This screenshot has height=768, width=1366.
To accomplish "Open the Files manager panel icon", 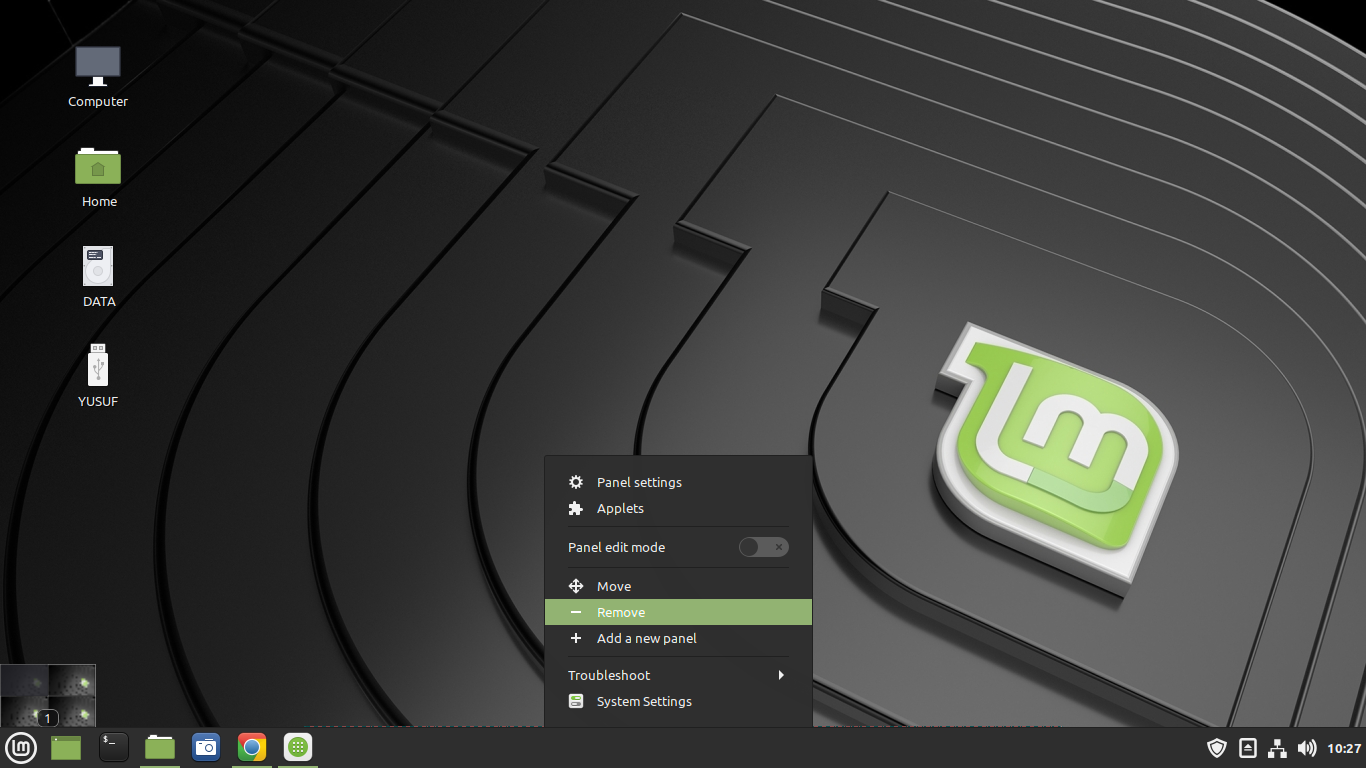I will (x=159, y=747).
